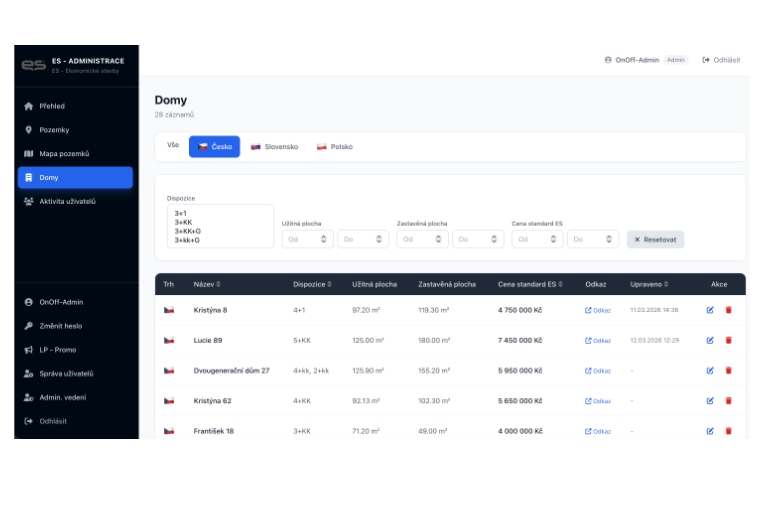Screen dimensions: 767x511
Task: Open Aktivita uživatelů section
Action: coord(67,201)
